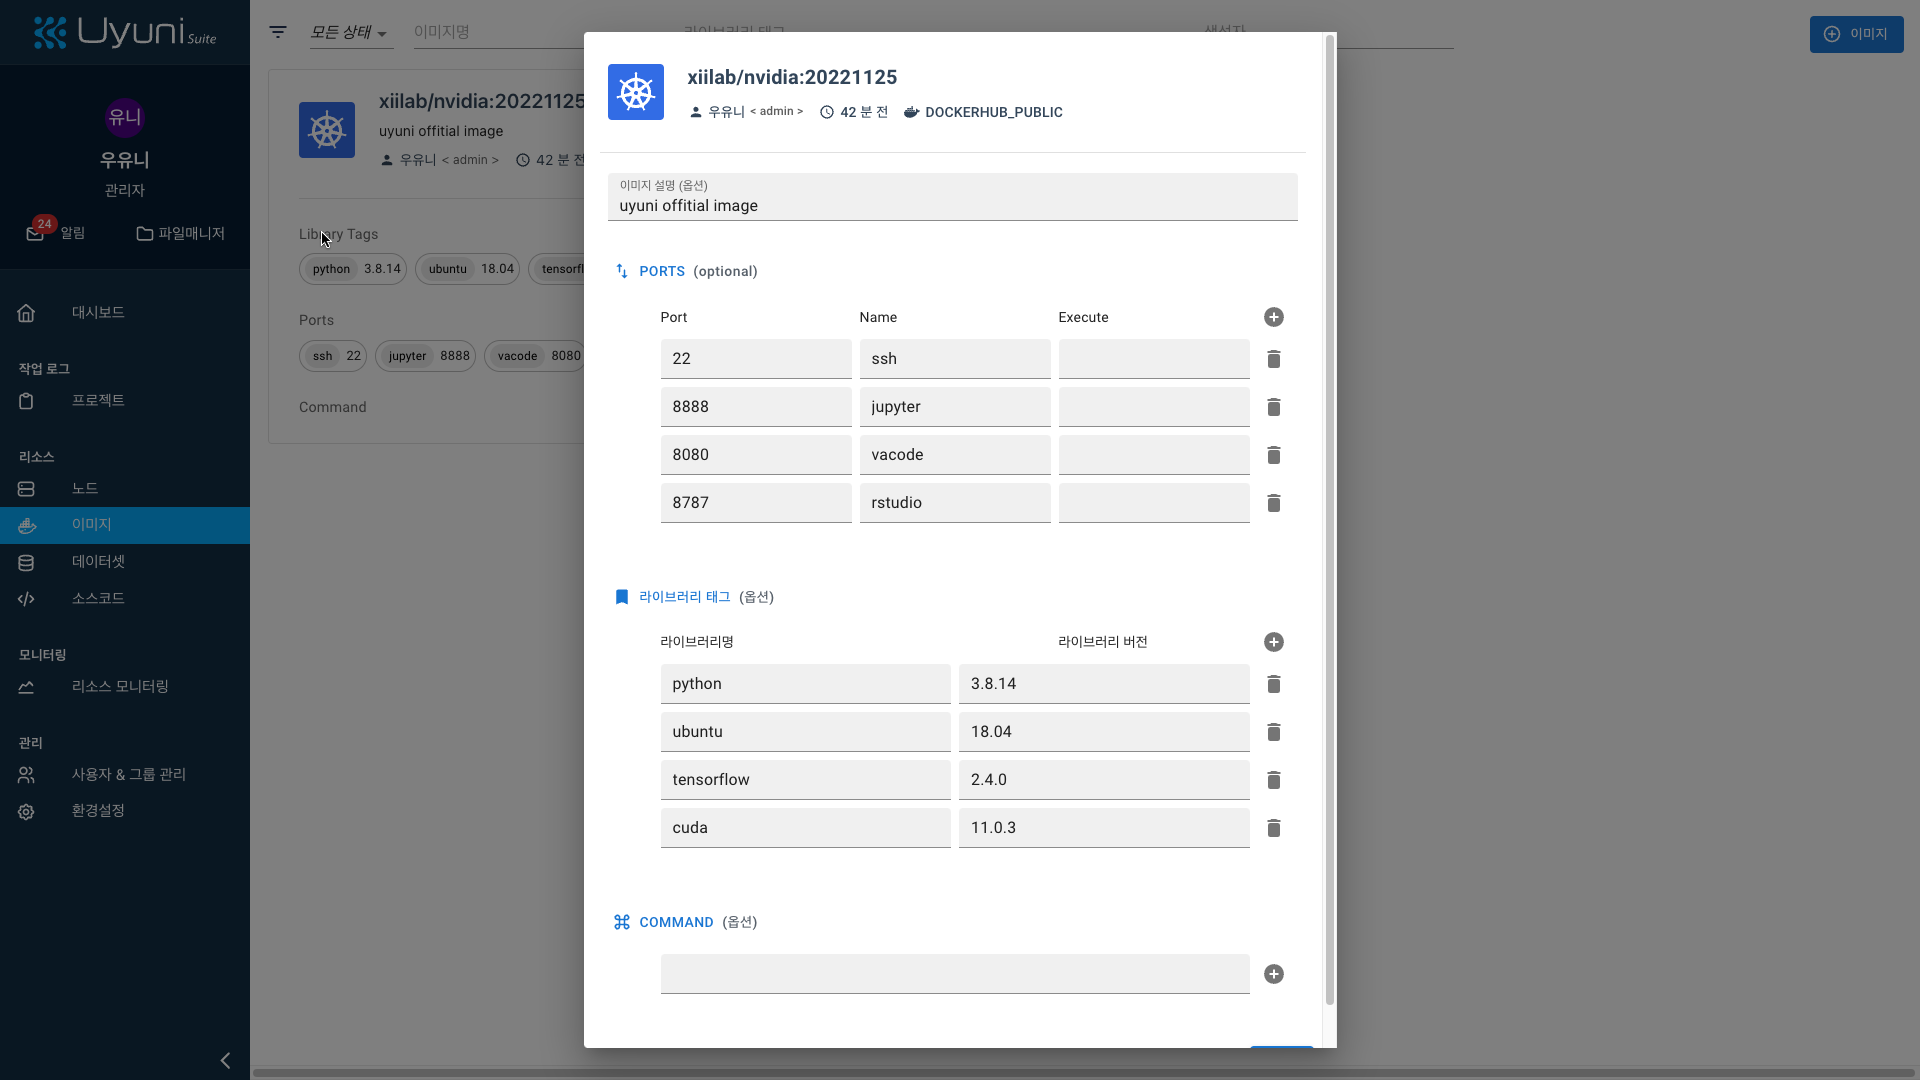Edit port number field 8888
The width and height of the screenshot is (1920, 1080).
756,407
